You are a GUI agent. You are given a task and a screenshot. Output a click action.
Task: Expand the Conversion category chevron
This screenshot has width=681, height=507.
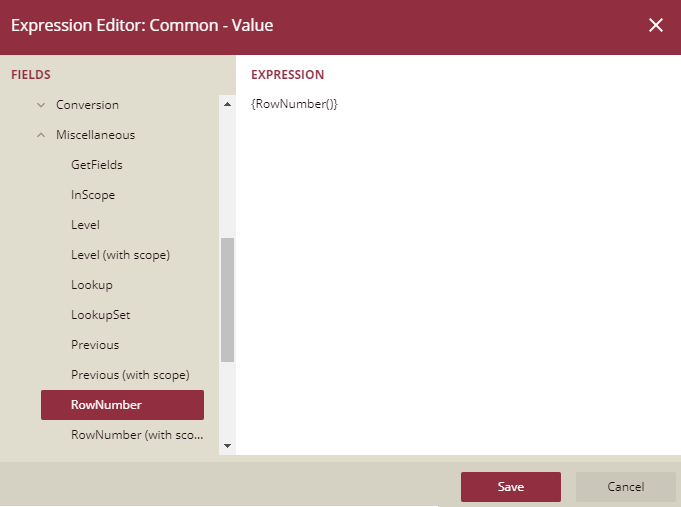pyautogui.click(x=41, y=105)
